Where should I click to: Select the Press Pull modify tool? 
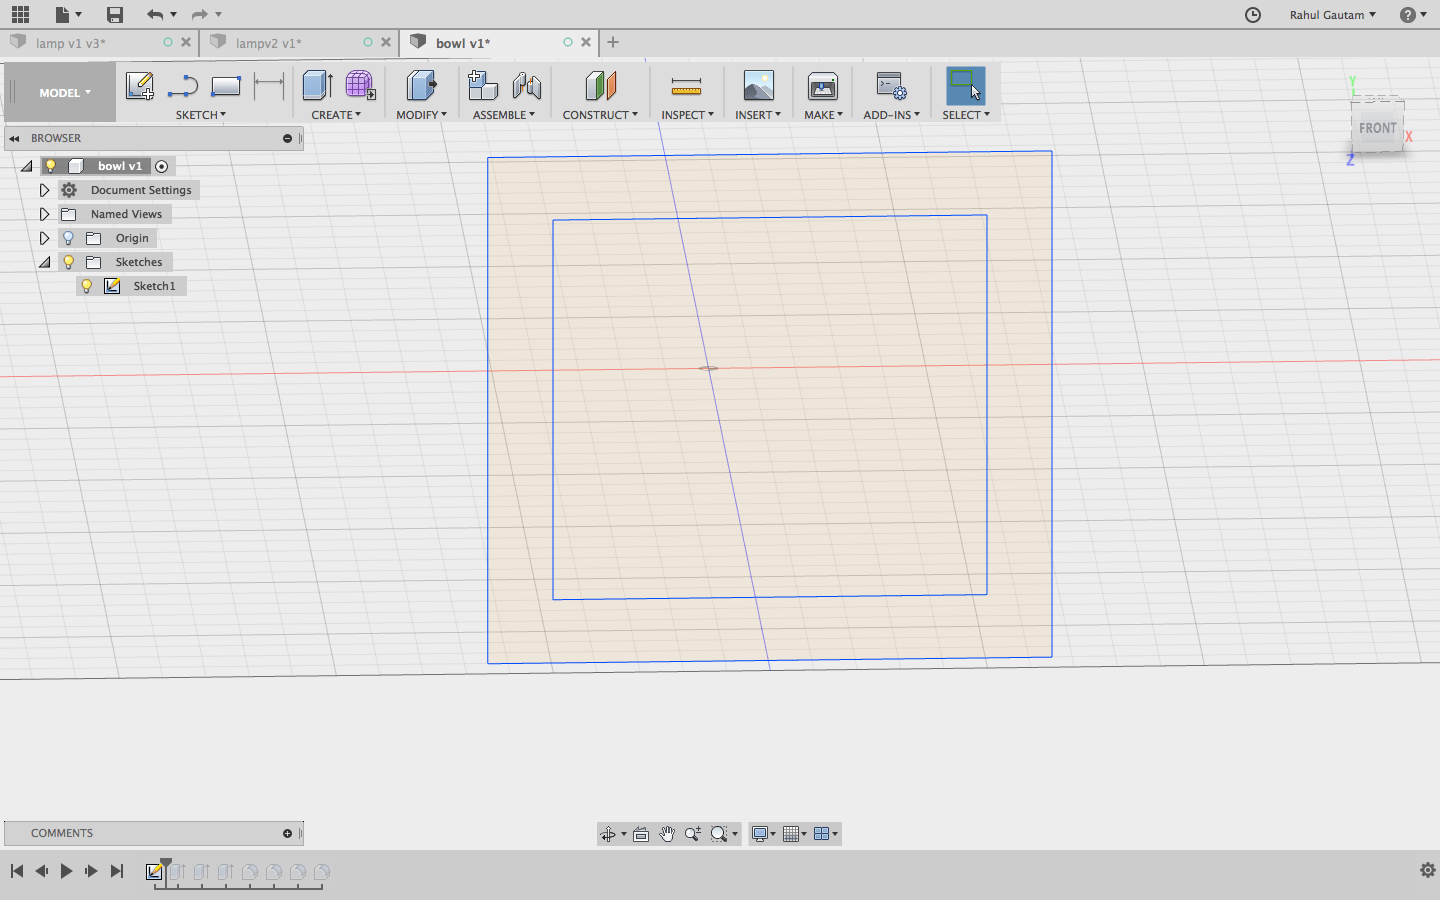[x=421, y=86]
